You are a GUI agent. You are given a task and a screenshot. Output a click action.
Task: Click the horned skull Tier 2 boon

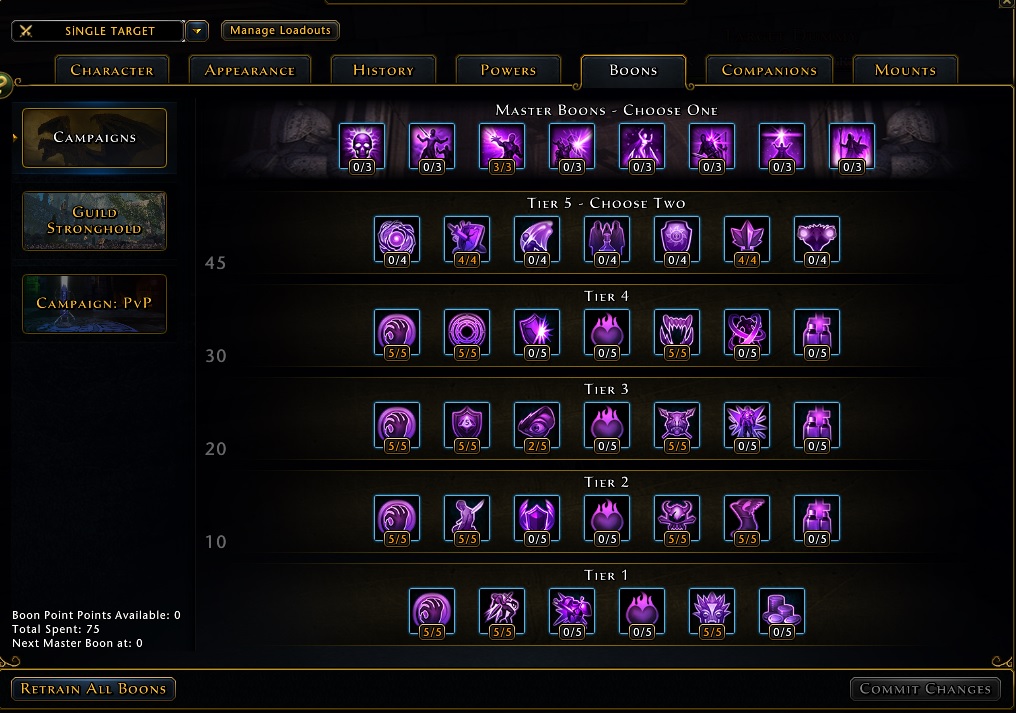676,520
